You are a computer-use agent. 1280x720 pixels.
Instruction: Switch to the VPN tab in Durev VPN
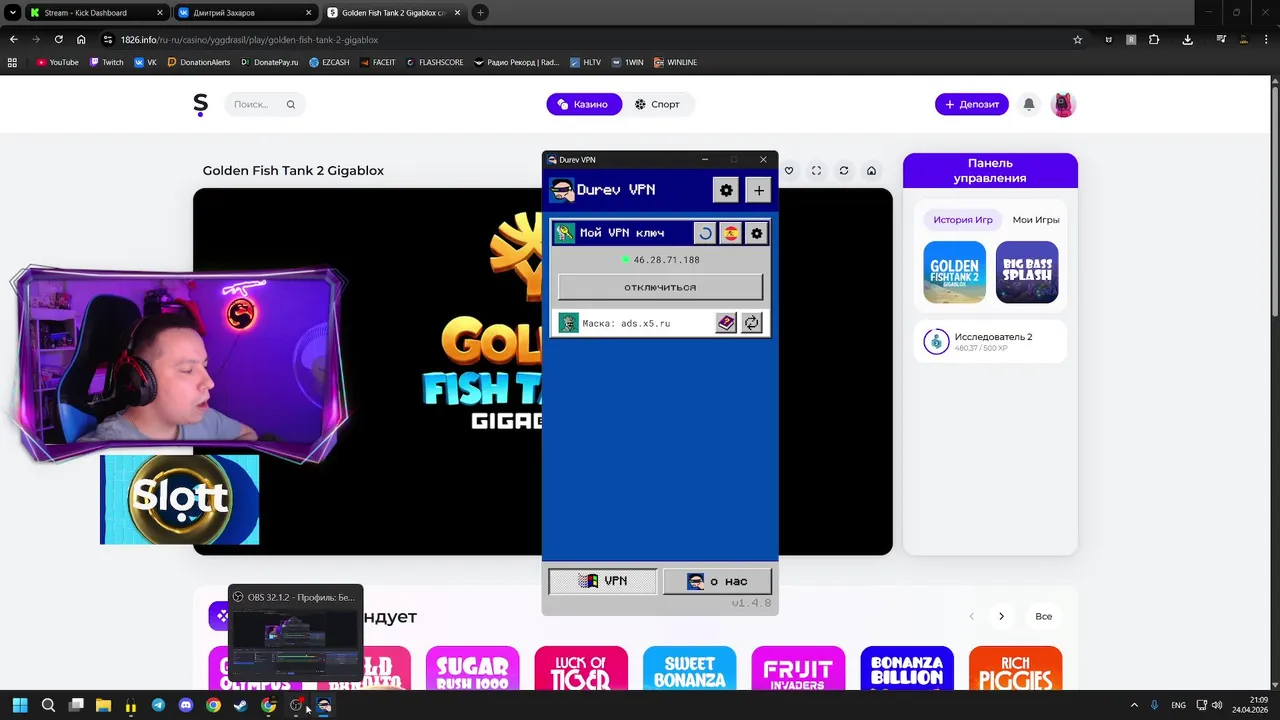tap(603, 581)
